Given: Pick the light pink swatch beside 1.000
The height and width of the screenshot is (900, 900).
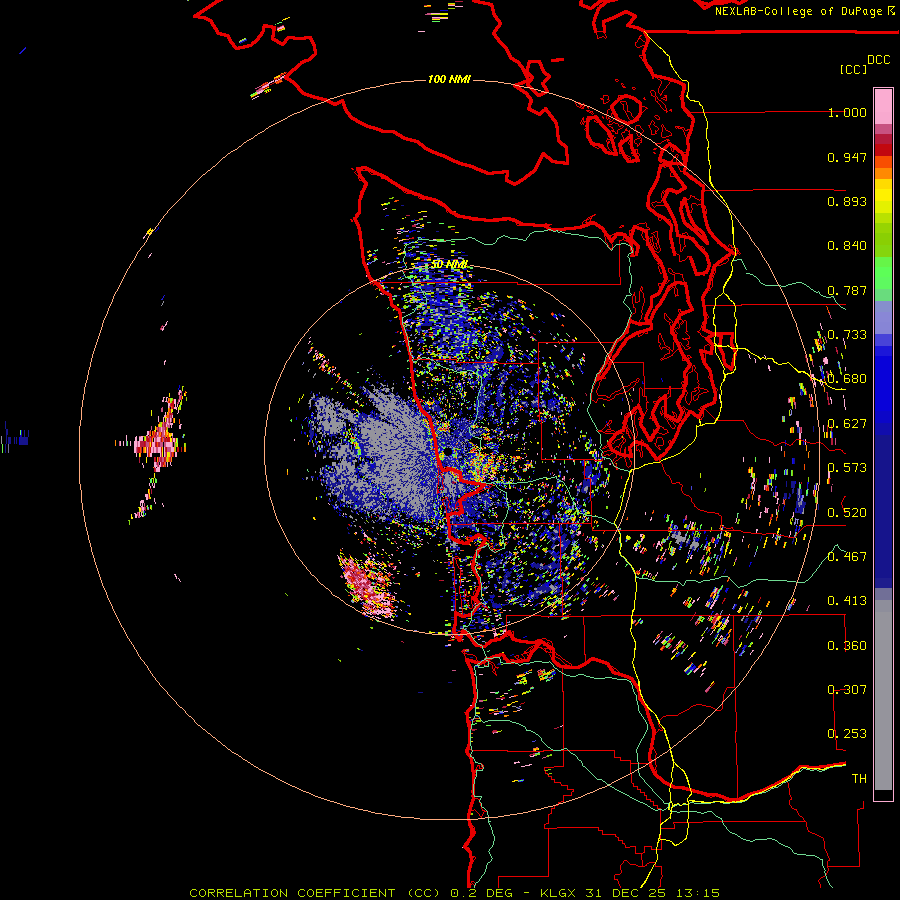Looking at the screenshot, I should click(x=883, y=107).
